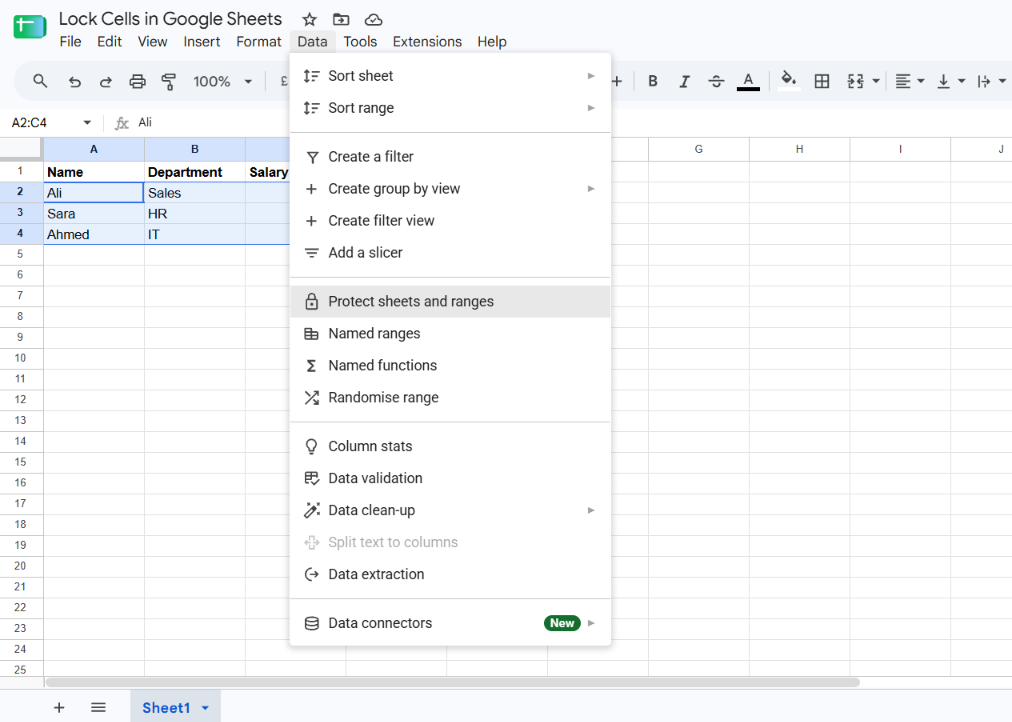Choose Create filter view

click(x=450, y=221)
